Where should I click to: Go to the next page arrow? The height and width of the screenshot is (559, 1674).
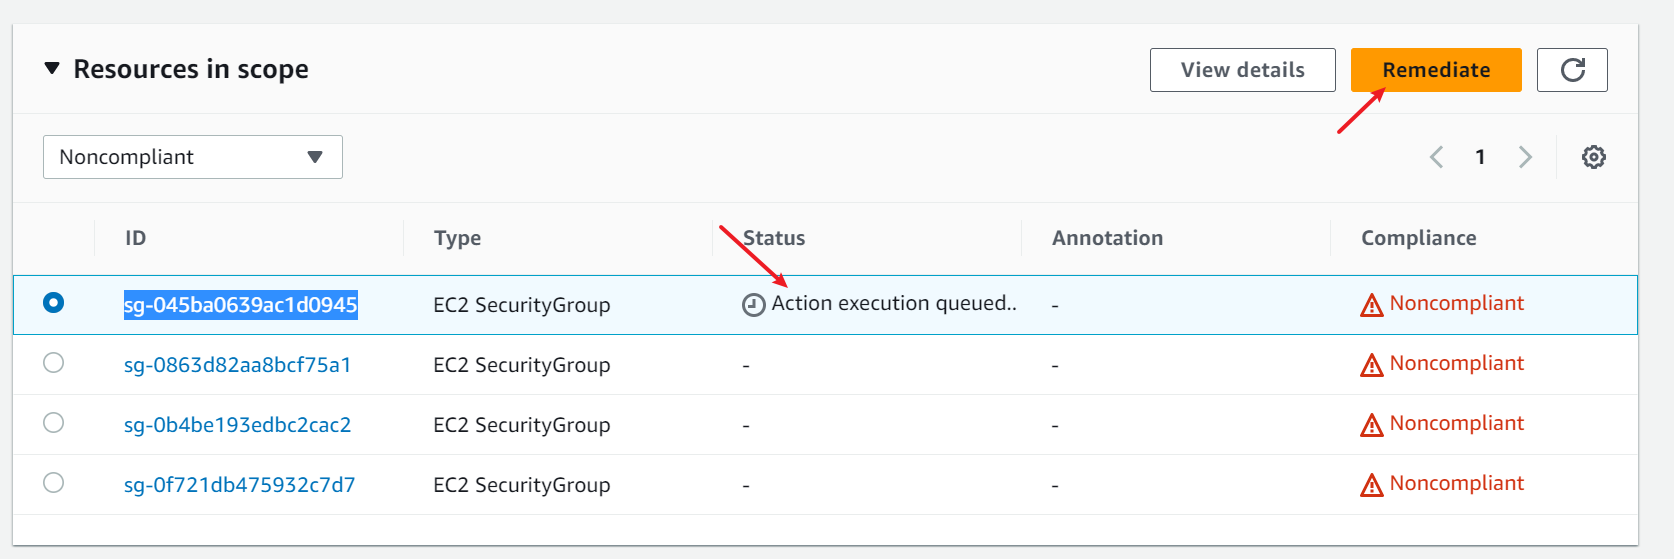[1524, 157]
